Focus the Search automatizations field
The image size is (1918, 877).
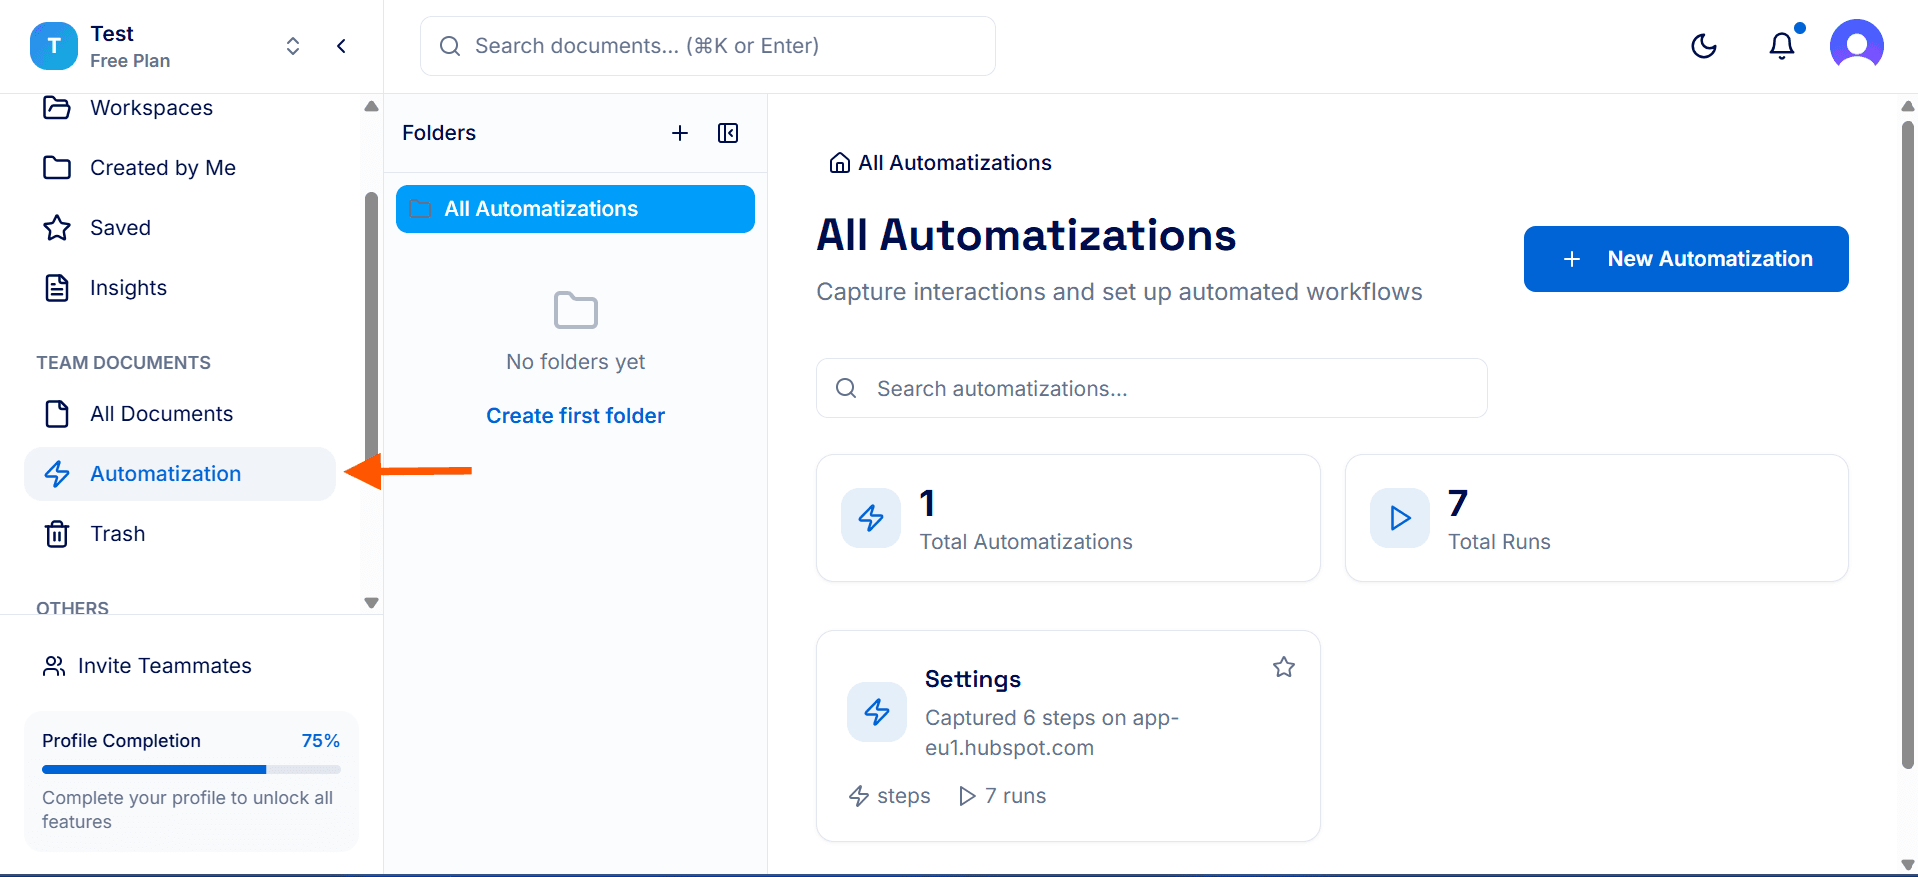coord(1152,388)
